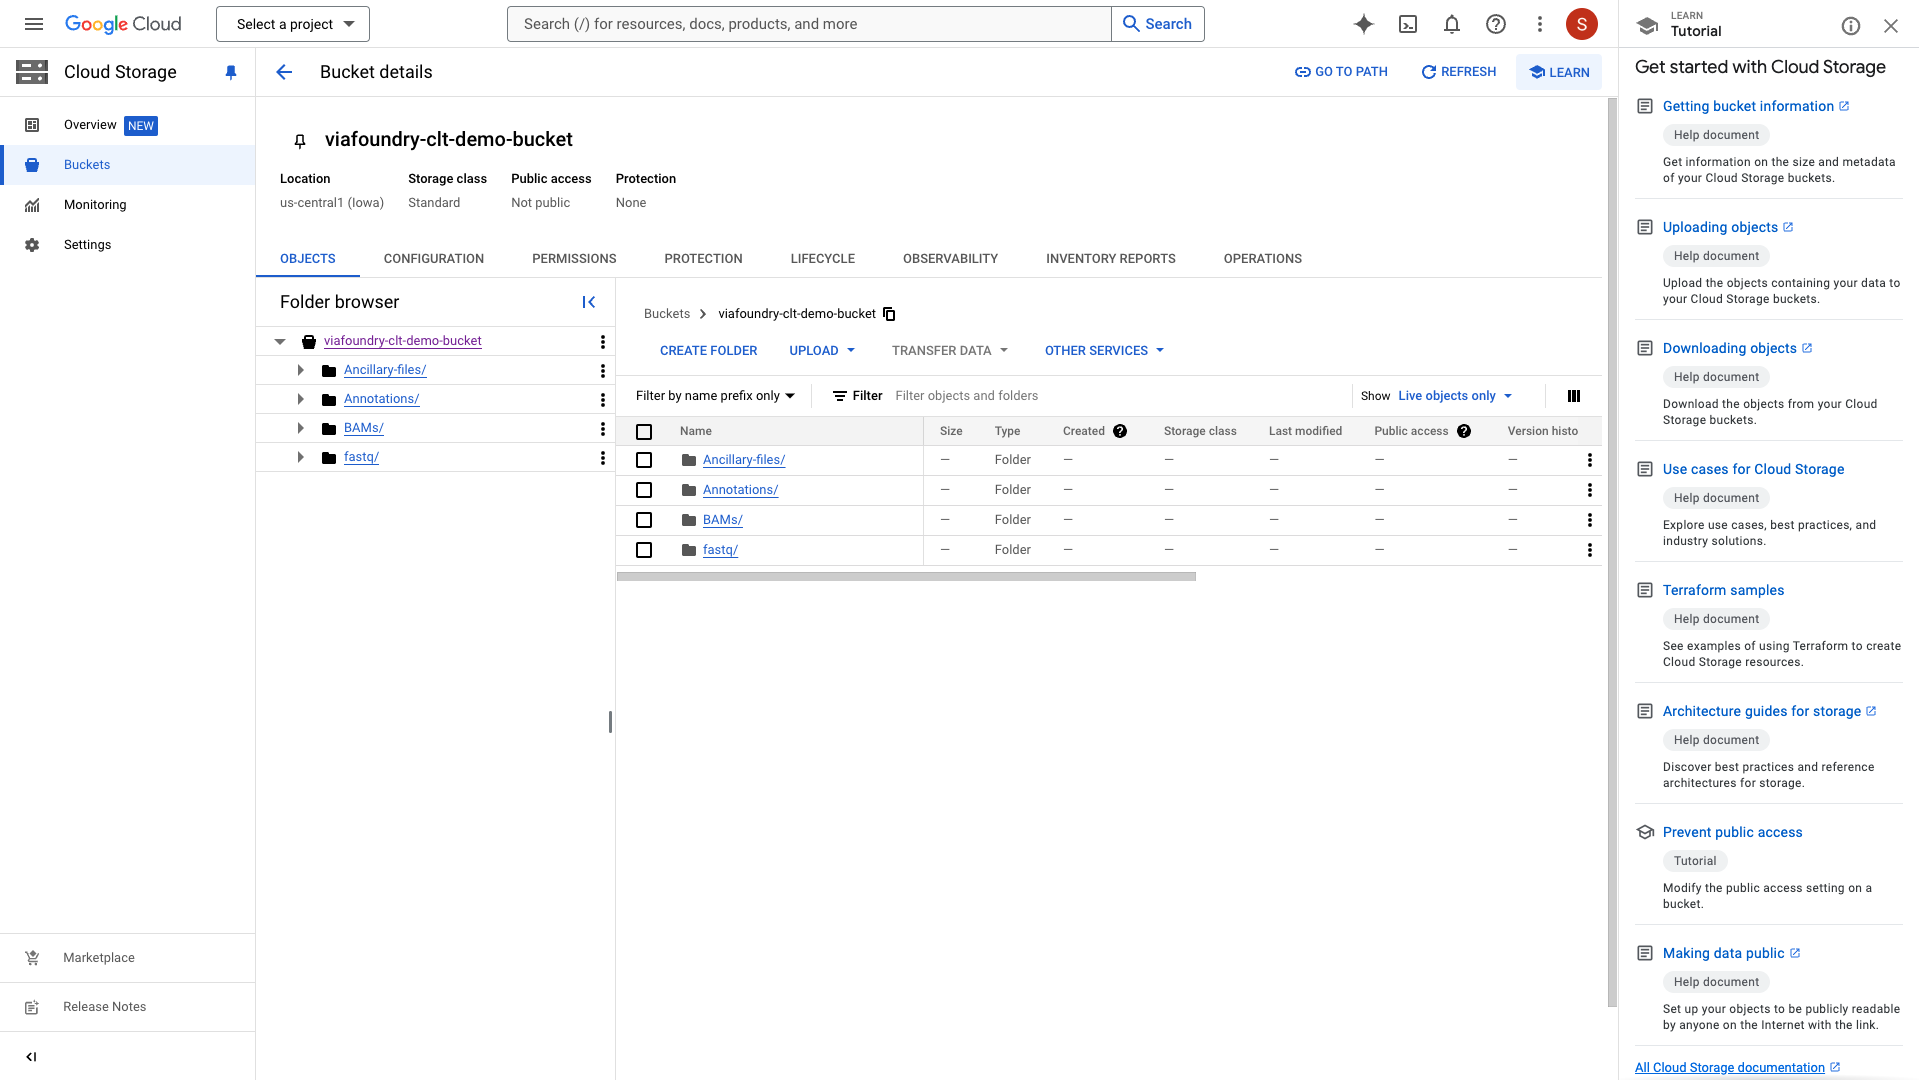Click the Refresh button
The width and height of the screenshot is (1920, 1080).
pos(1458,72)
